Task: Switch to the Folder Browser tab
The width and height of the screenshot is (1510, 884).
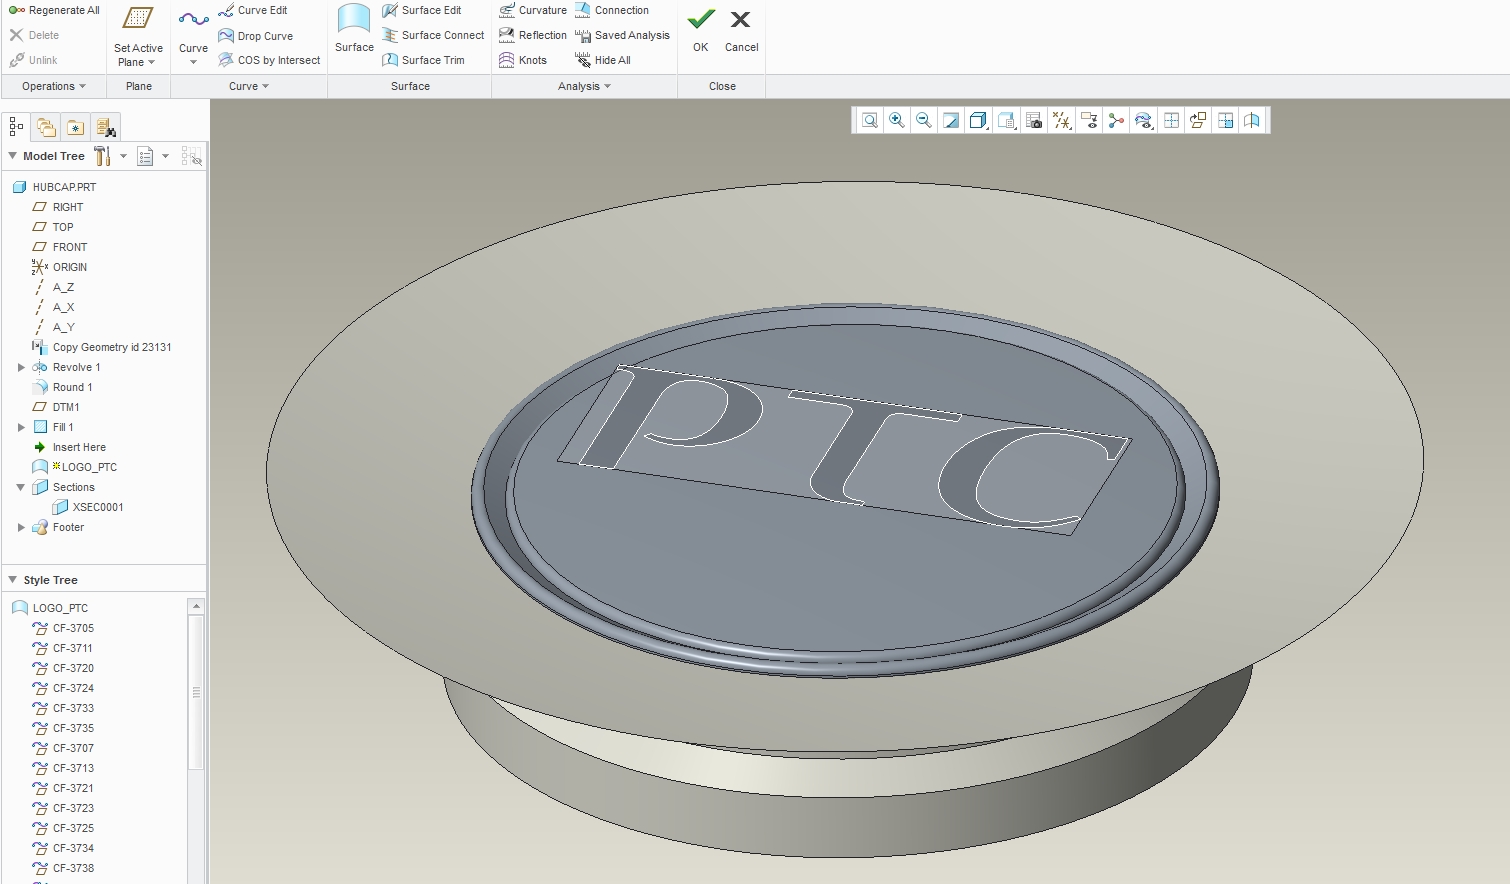Action: (x=46, y=127)
